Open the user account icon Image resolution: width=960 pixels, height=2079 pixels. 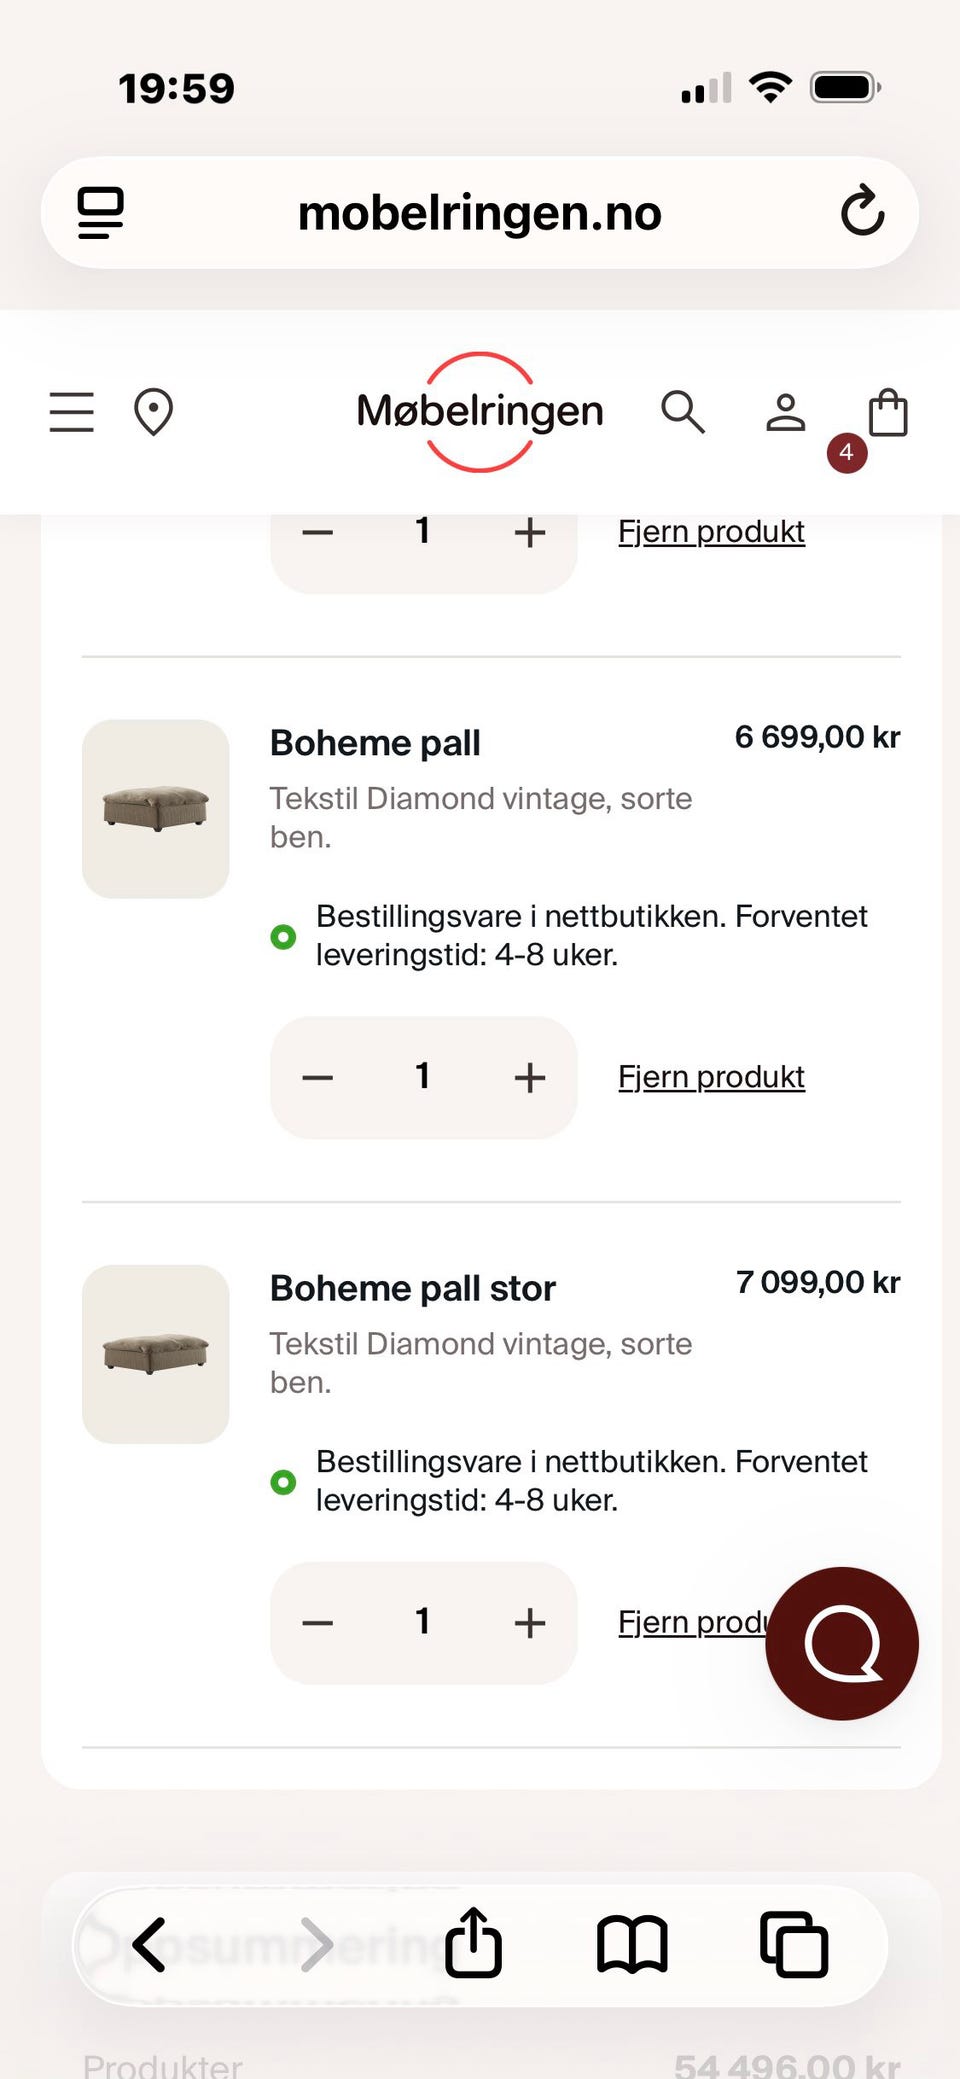click(785, 412)
